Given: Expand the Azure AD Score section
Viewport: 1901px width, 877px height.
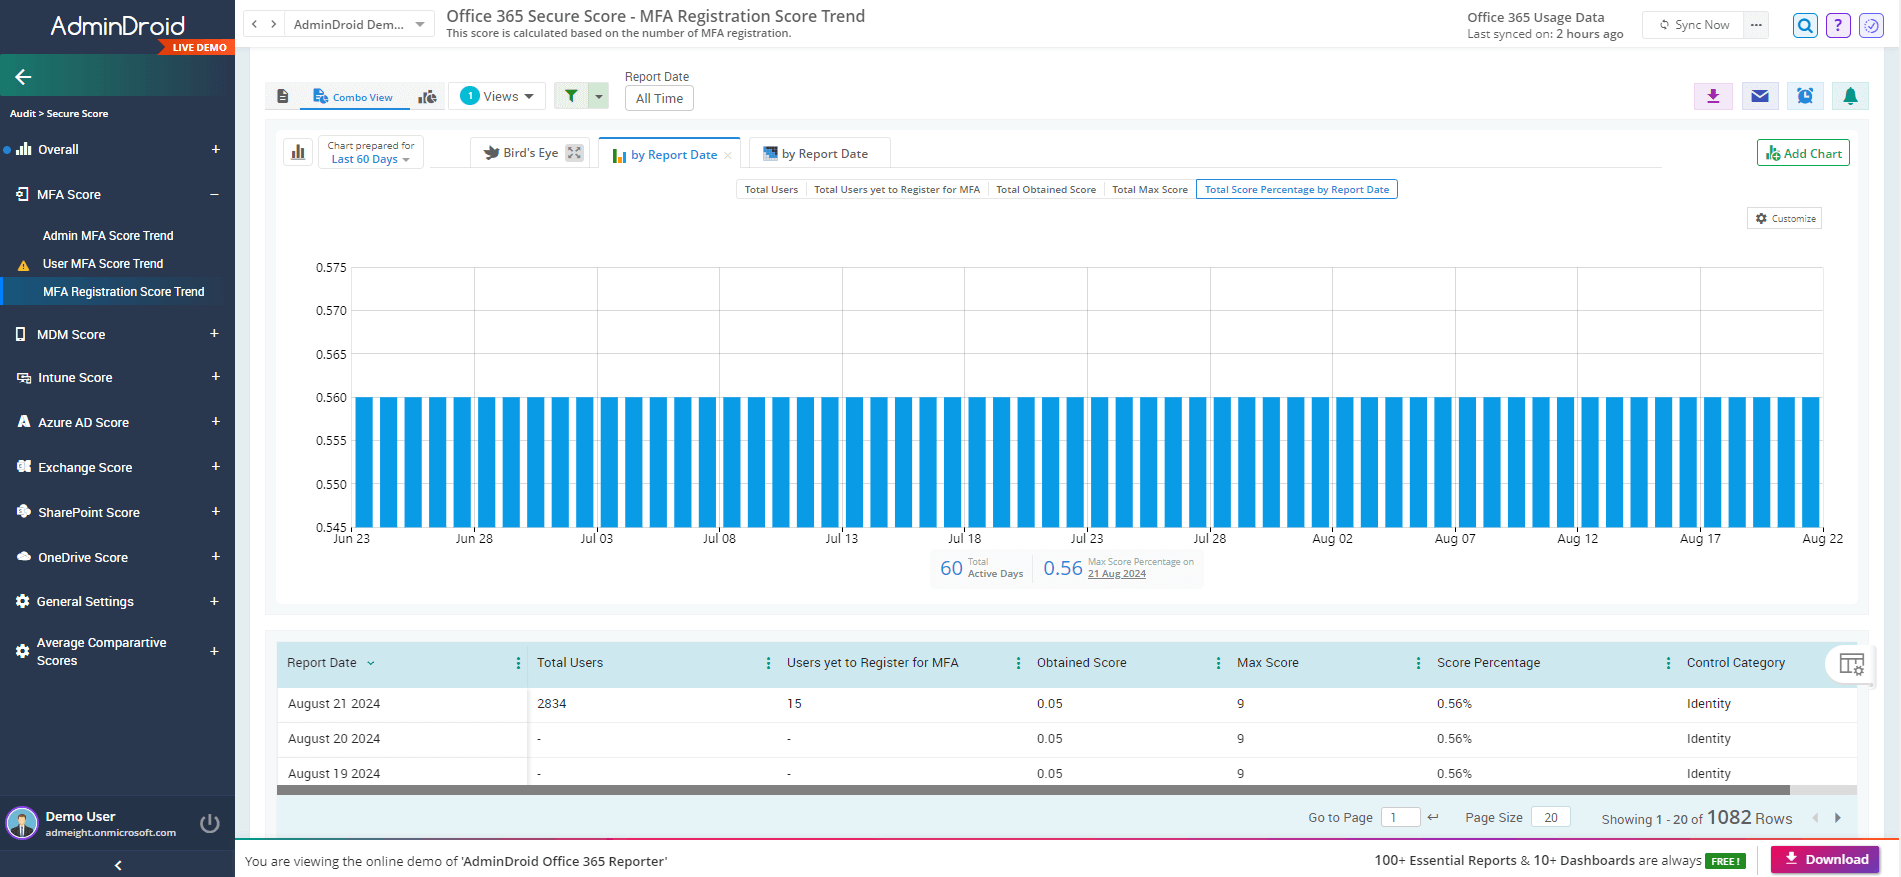Looking at the screenshot, I should point(215,421).
